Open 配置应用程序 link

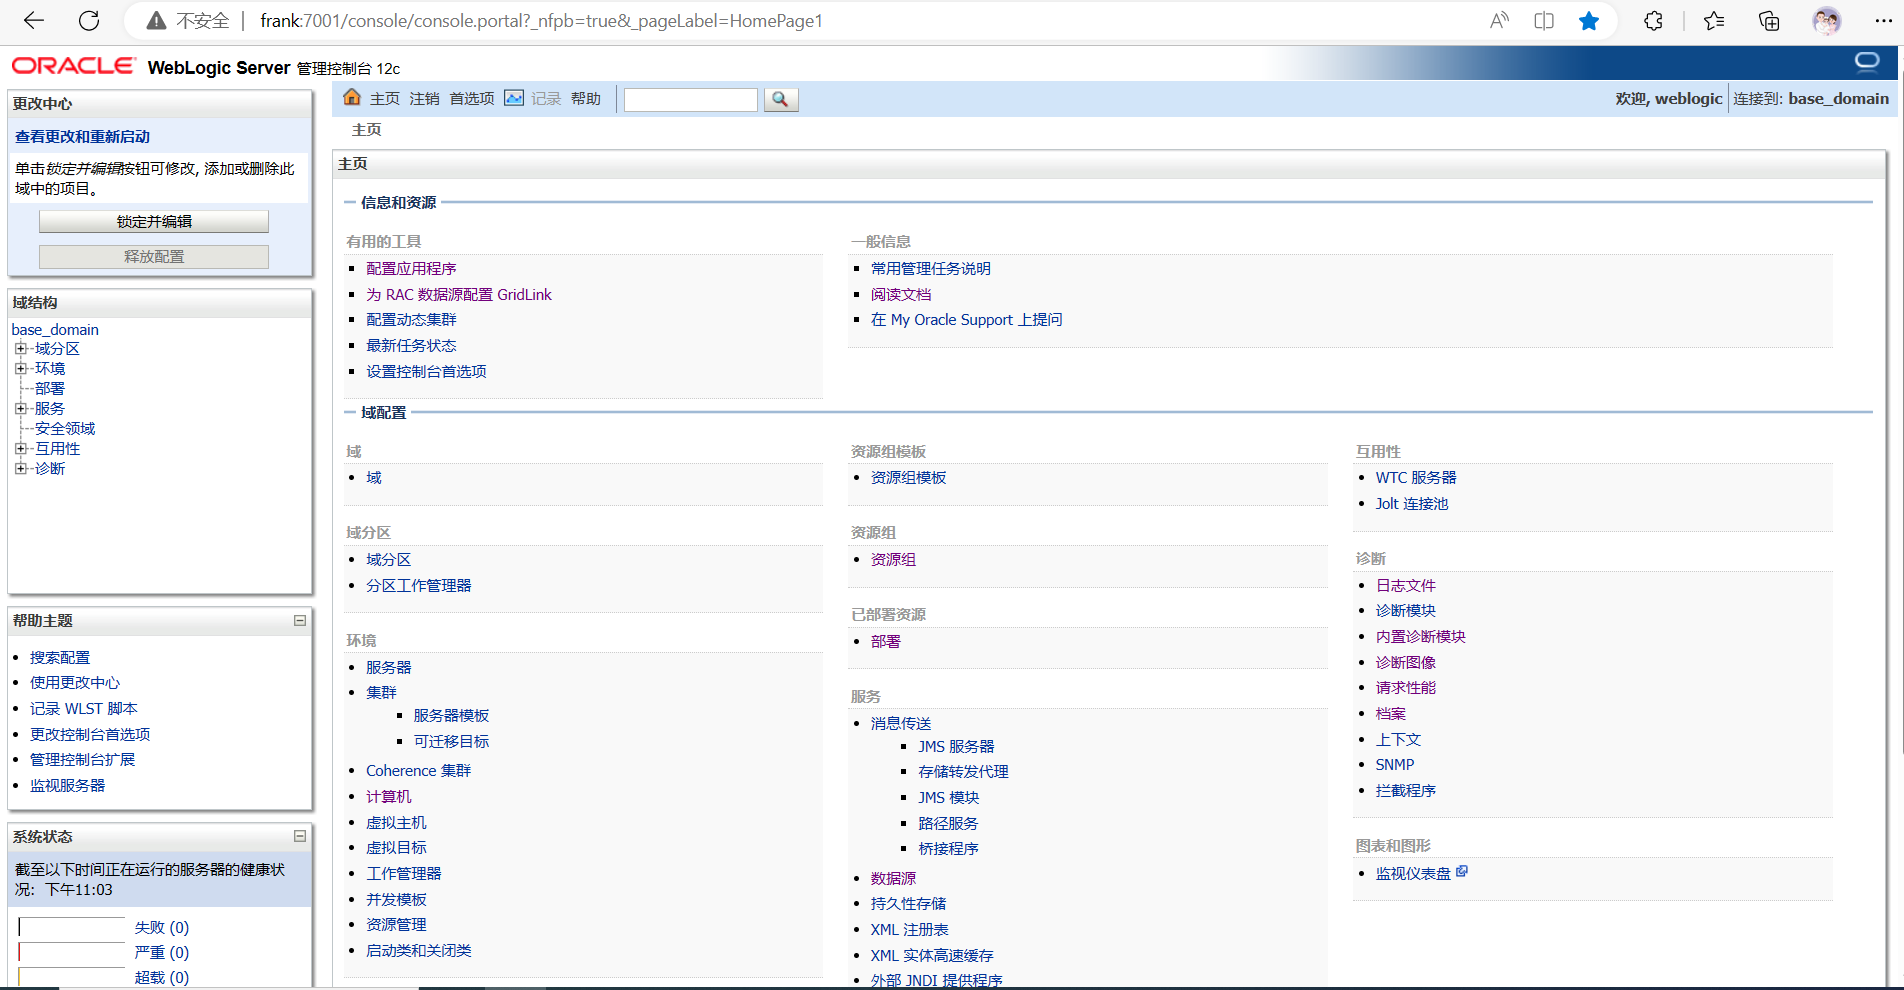(411, 268)
